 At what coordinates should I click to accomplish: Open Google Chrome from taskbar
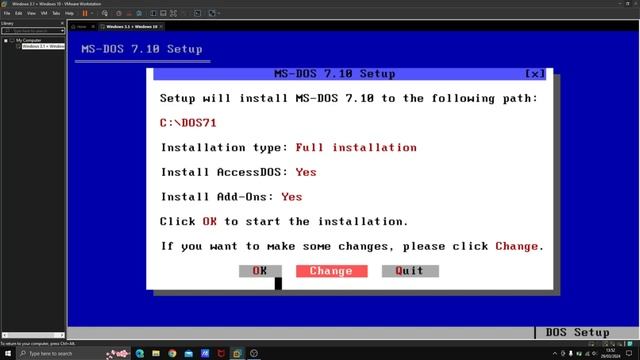pos(172,353)
